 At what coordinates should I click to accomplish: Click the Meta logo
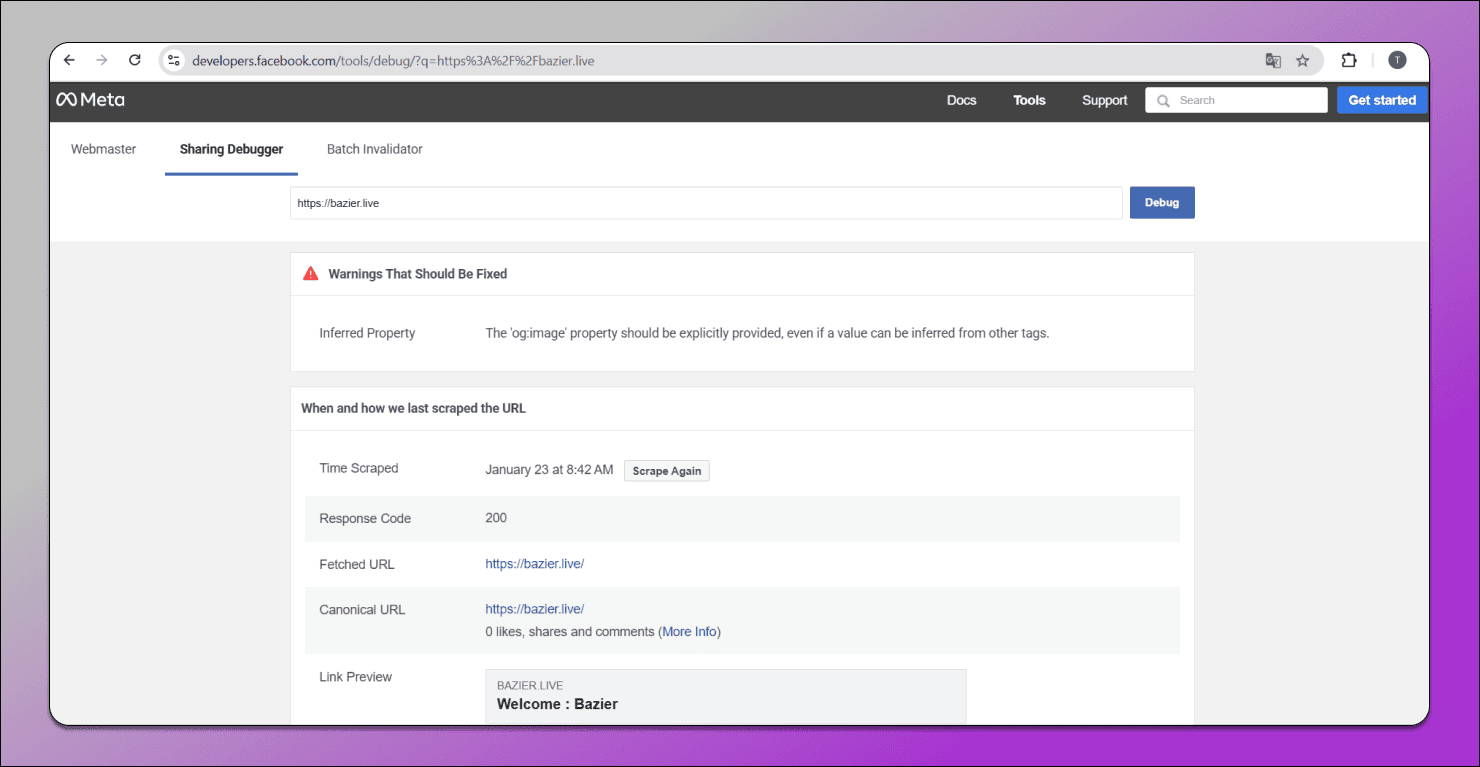click(90, 100)
